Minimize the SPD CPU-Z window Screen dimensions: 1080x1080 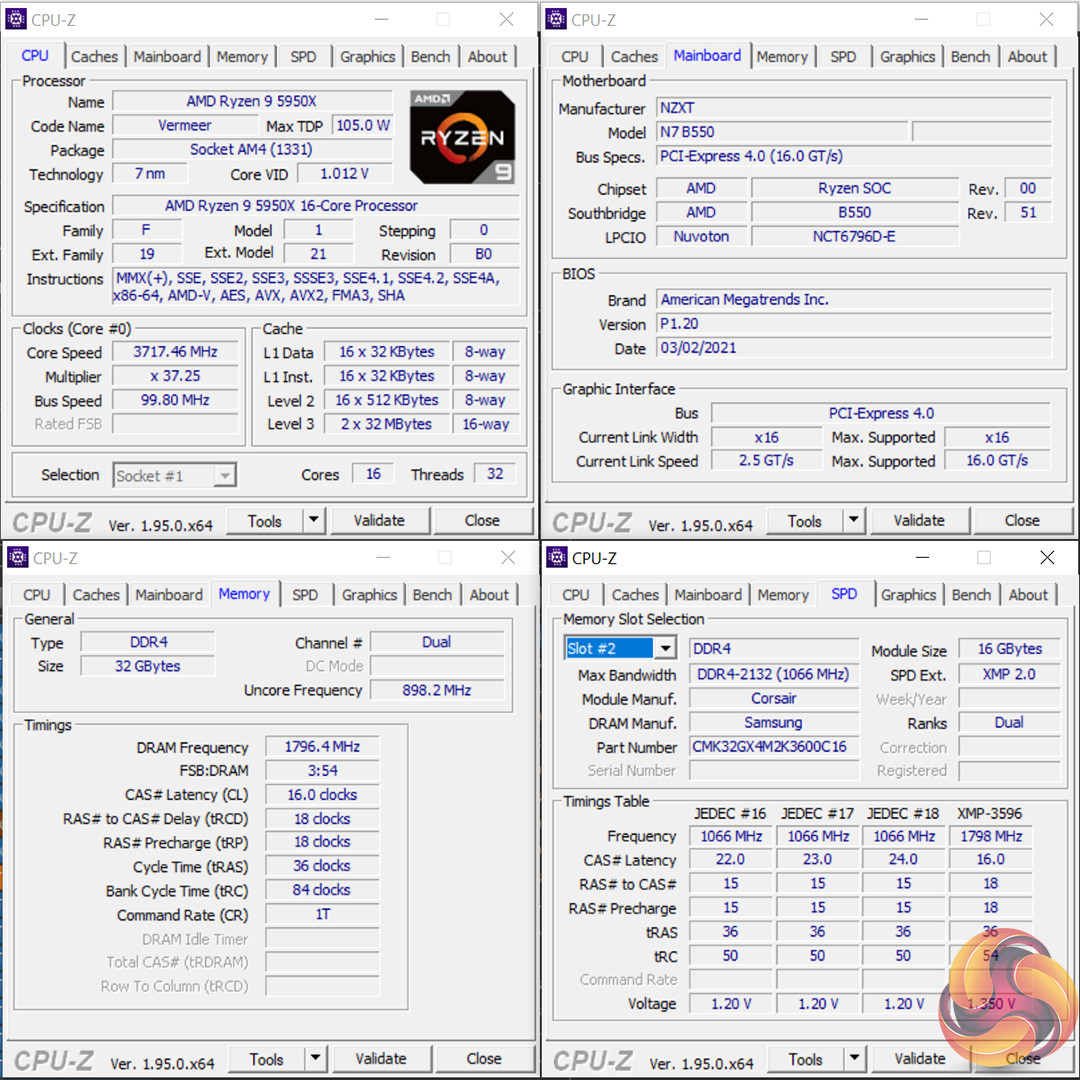tap(923, 557)
